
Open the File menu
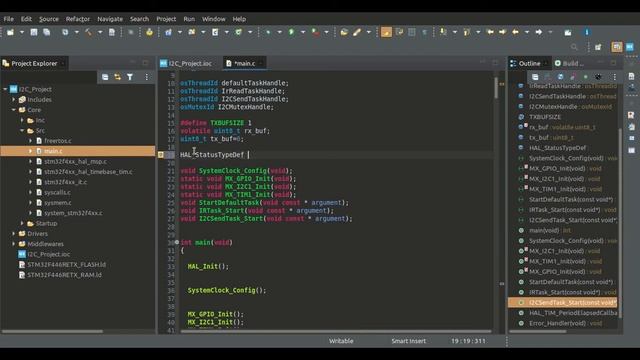(9, 19)
